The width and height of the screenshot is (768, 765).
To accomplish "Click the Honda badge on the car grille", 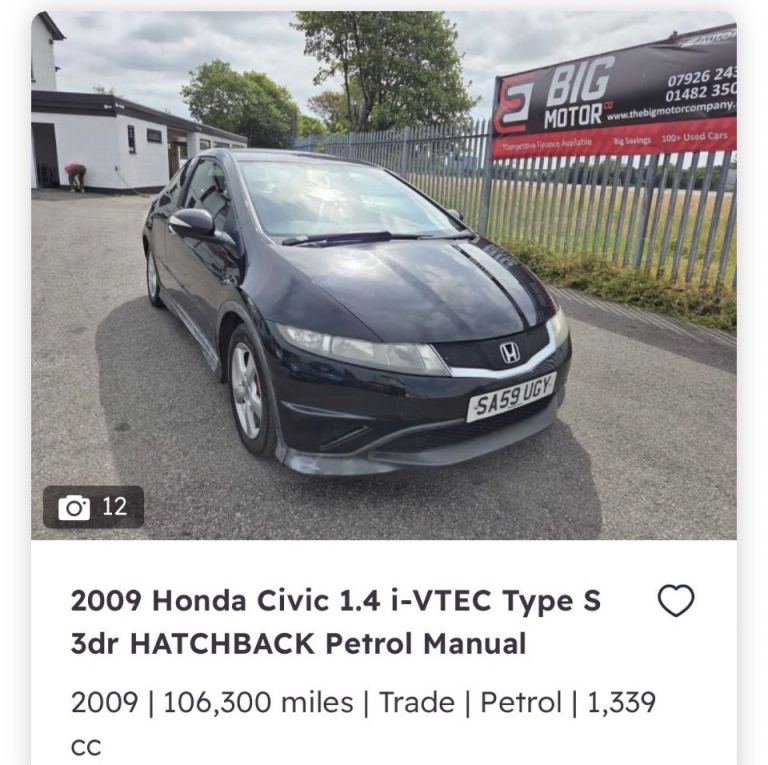I will pyautogui.click(x=509, y=353).
